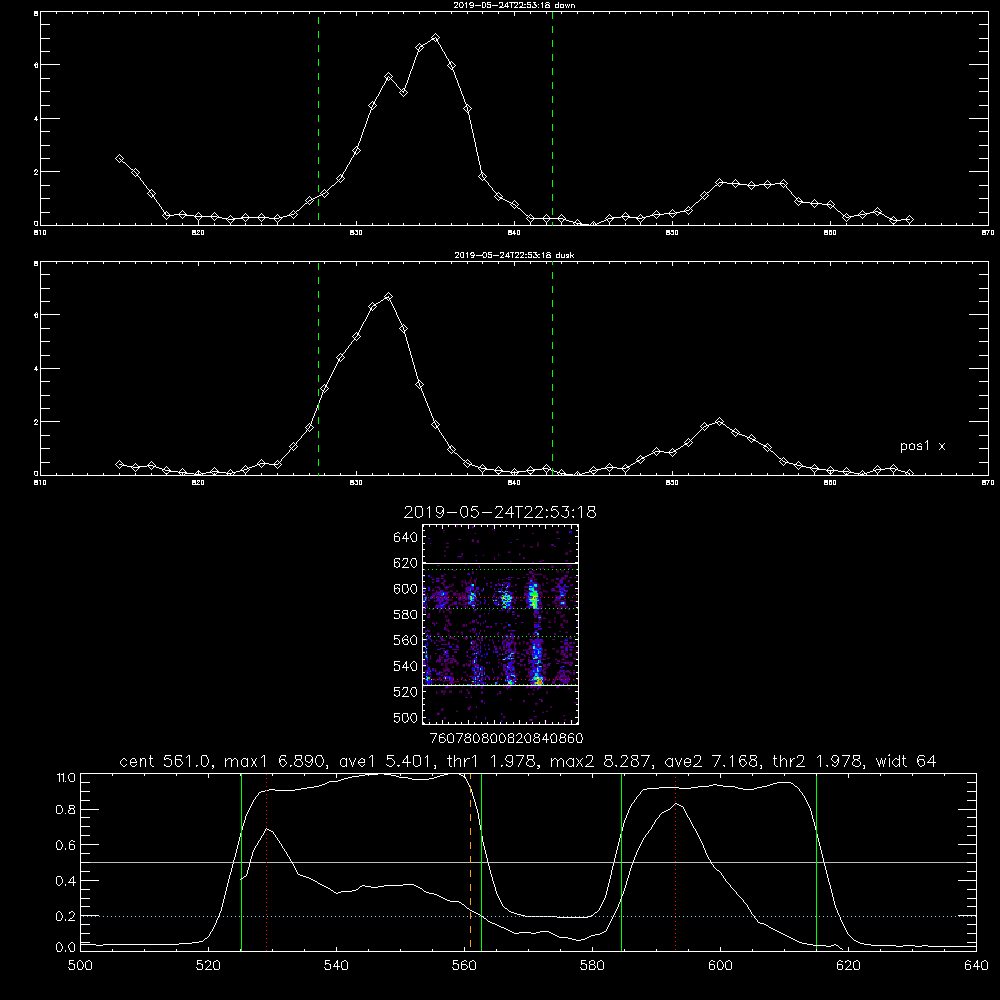Click the left green dashed line in dusk plot
This screenshot has height=1000, width=1000.
click(x=318, y=368)
